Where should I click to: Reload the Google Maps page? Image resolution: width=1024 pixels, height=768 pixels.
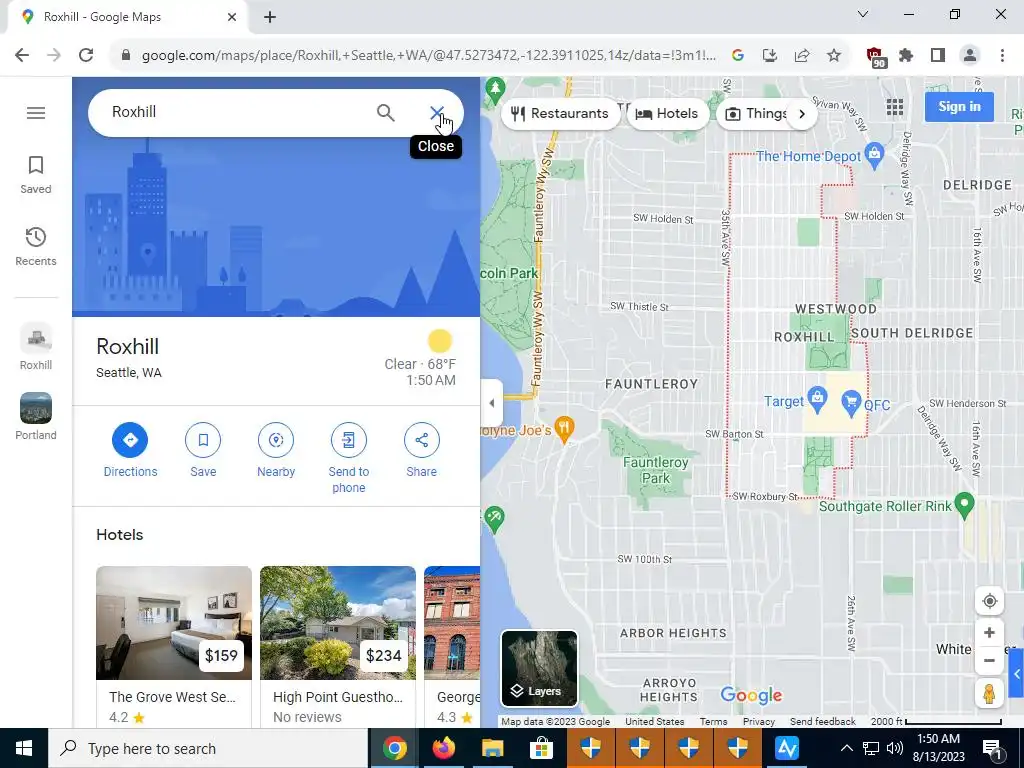click(x=86, y=56)
